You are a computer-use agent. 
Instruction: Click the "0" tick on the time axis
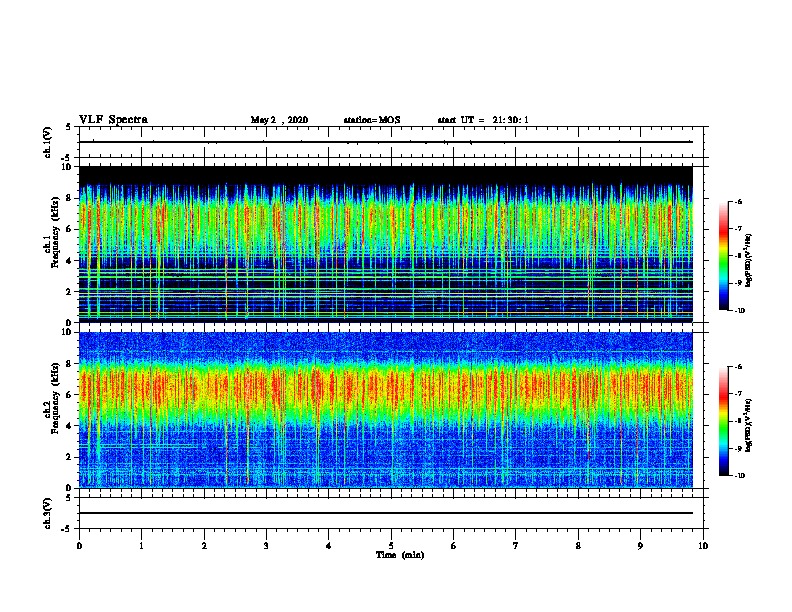click(79, 546)
